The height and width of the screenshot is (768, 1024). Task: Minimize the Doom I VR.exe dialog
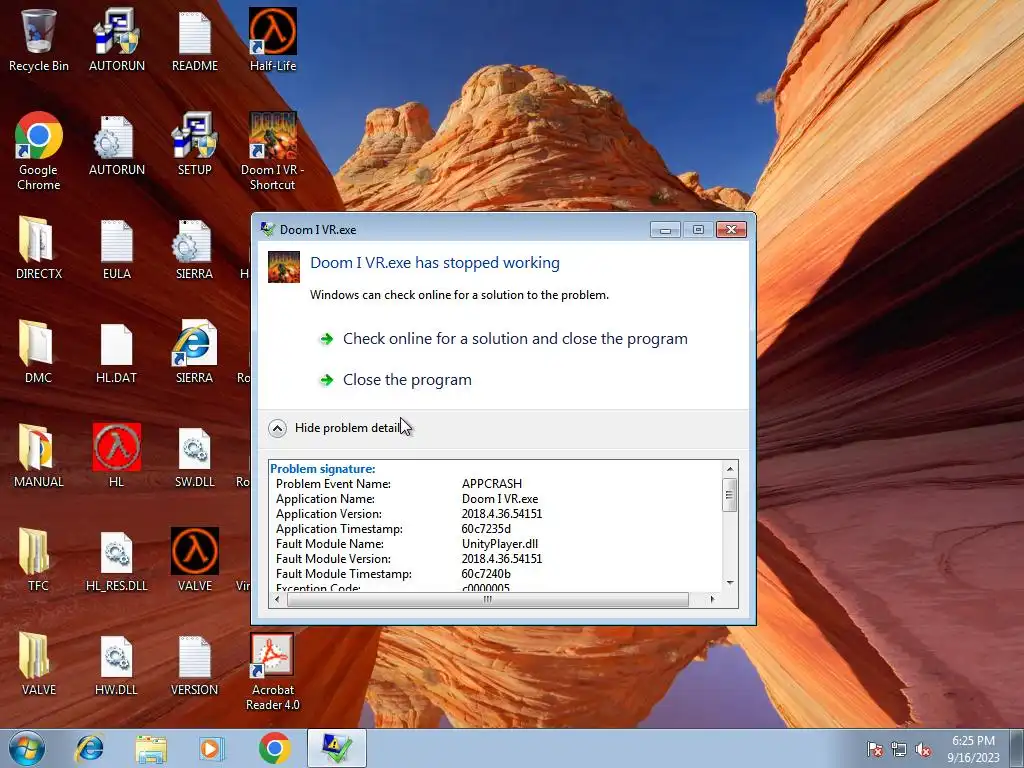(665, 230)
